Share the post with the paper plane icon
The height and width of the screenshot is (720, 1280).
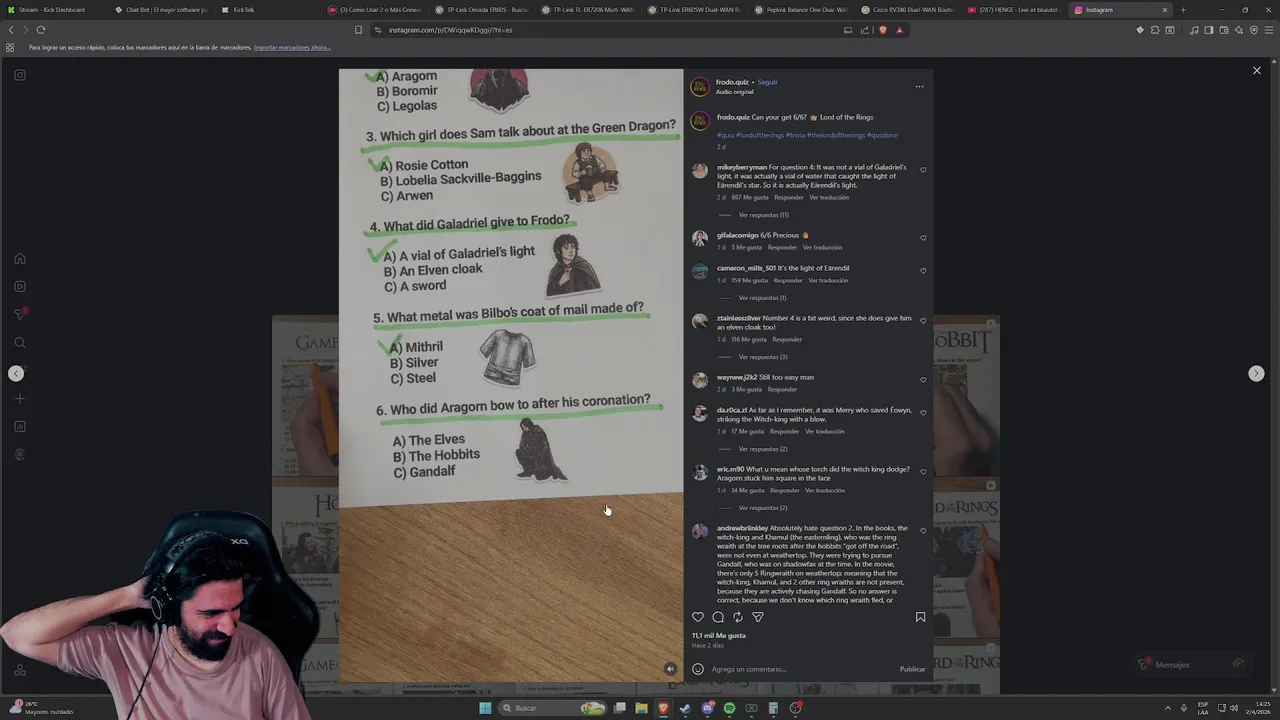[x=758, y=617]
